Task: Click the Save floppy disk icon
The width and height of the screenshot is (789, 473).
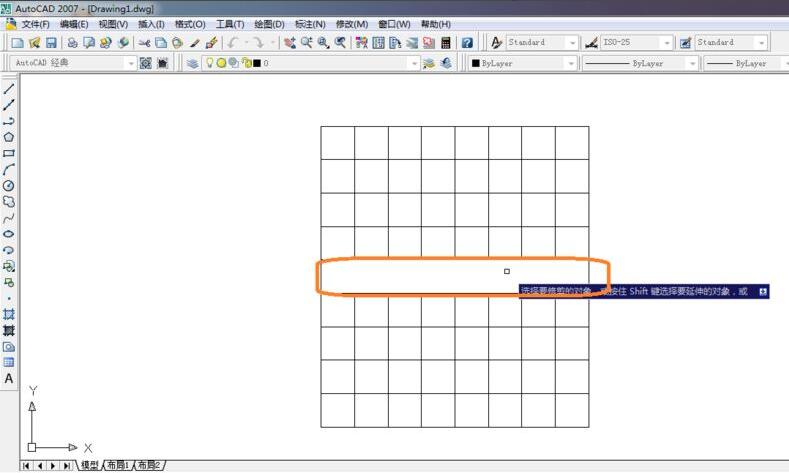Action: 51,43
